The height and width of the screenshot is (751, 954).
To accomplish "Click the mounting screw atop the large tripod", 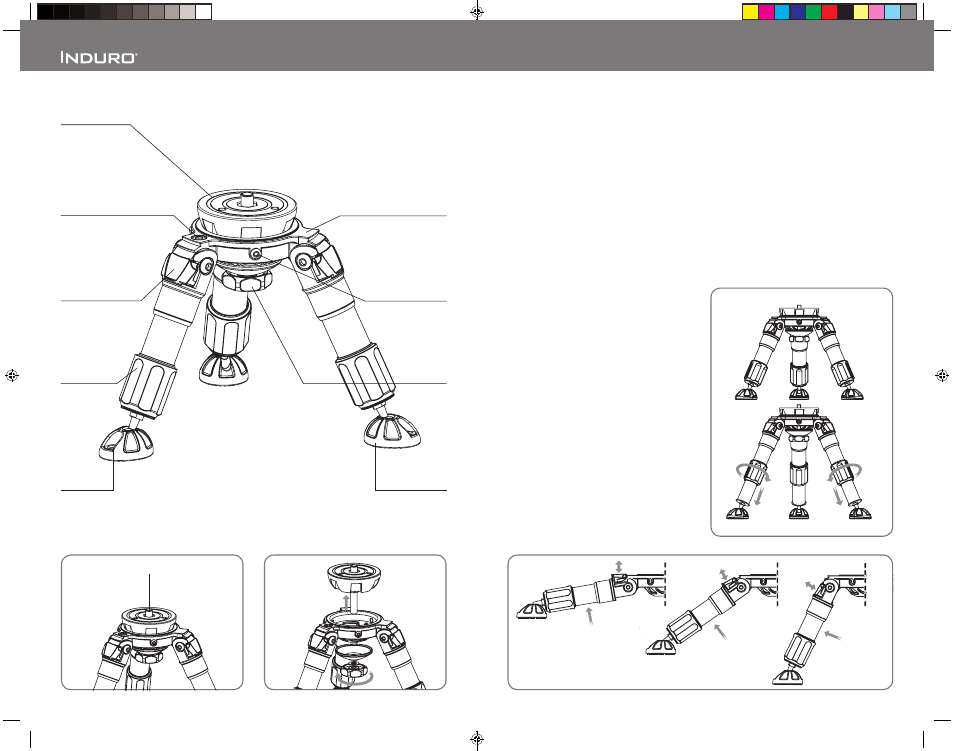I will (247, 199).
